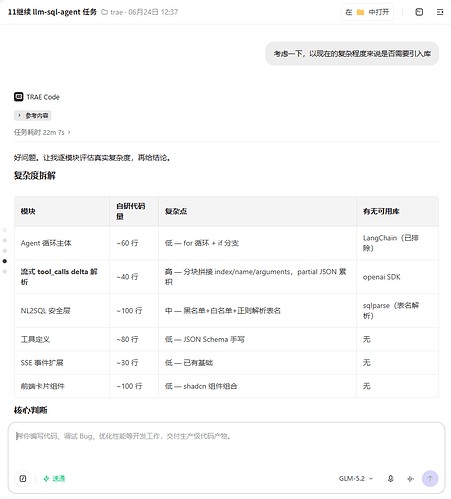
Task: Click the openai SDK cell
Action: click(397, 277)
